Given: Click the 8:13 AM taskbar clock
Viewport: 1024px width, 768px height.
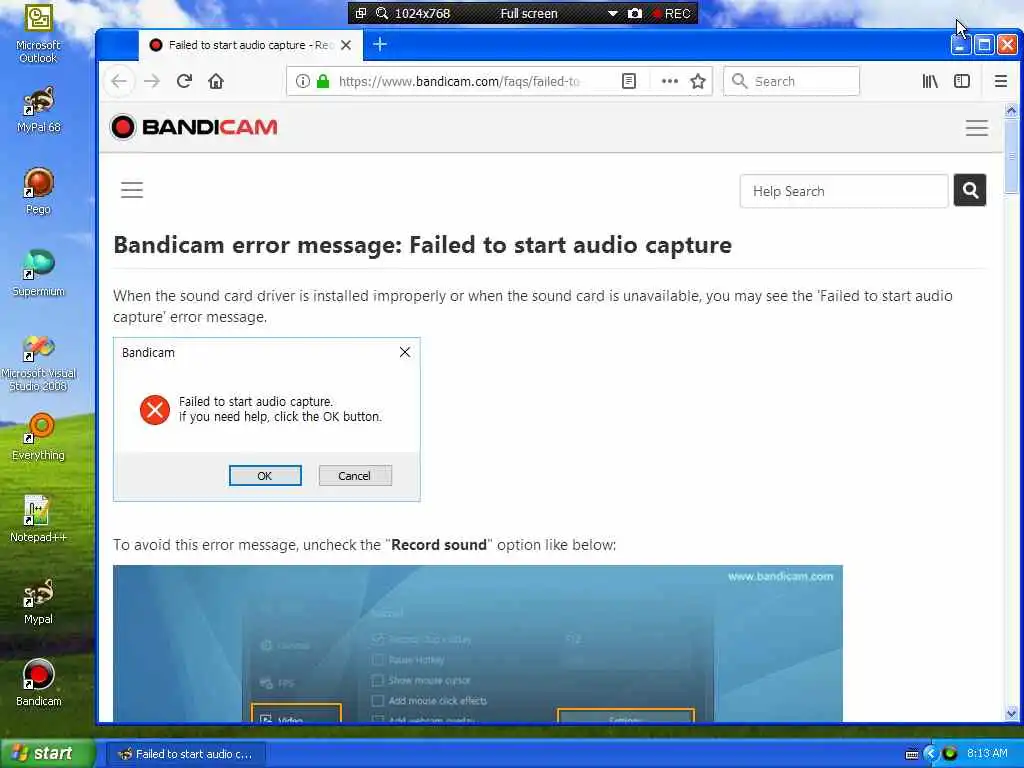Looking at the screenshot, I should [x=987, y=754].
